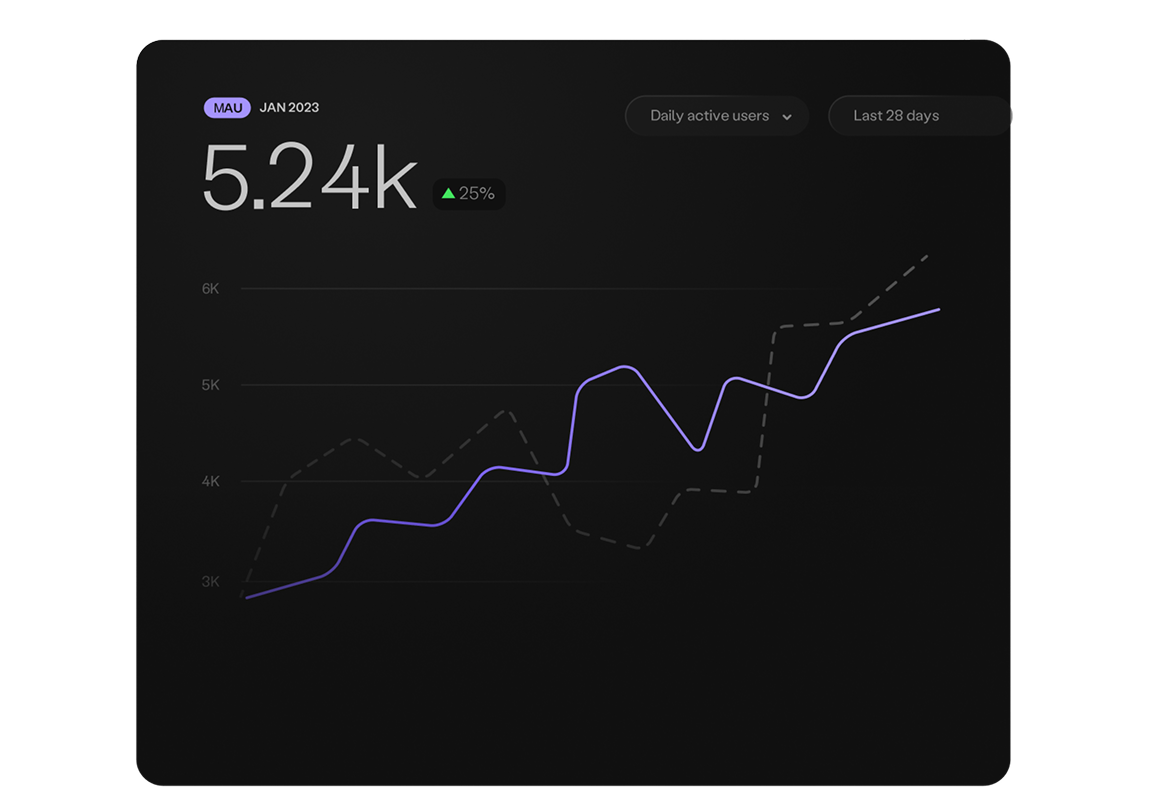Select the purple MAU badge
Screen dimensions: 1152x808
(x=227, y=108)
